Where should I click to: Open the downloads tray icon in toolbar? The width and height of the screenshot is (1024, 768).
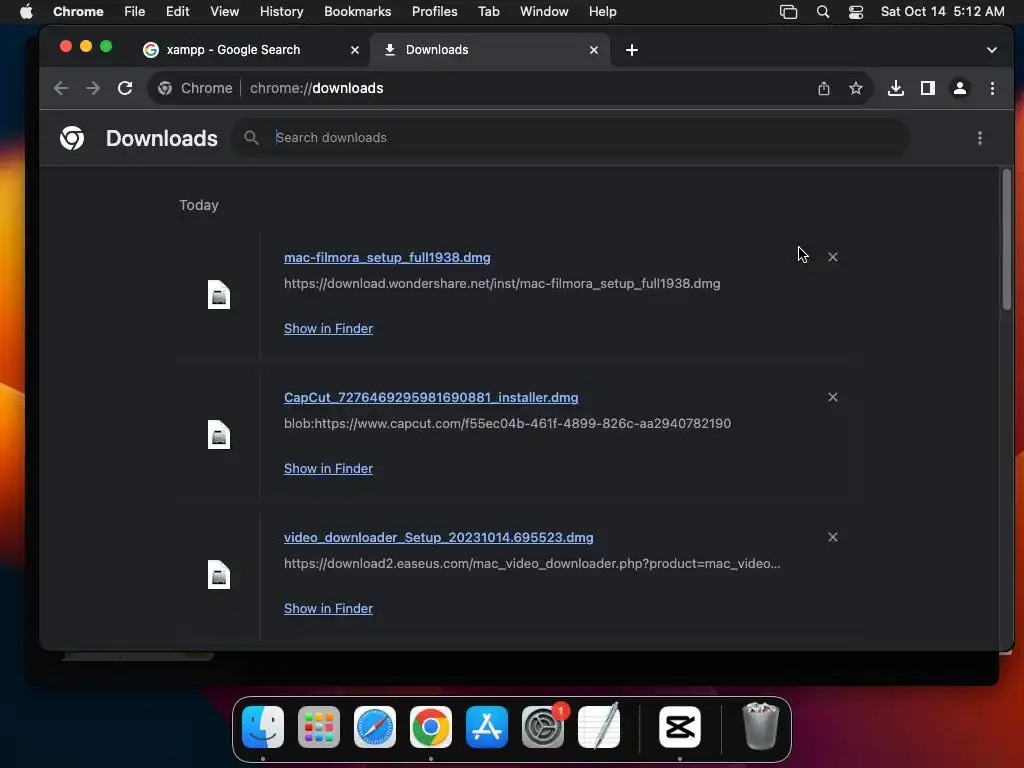[895, 88]
